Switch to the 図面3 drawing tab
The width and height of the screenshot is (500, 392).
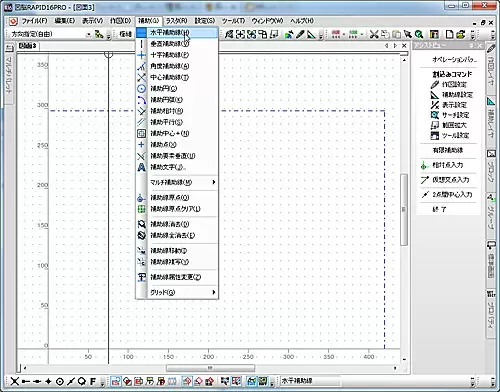(x=27, y=46)
